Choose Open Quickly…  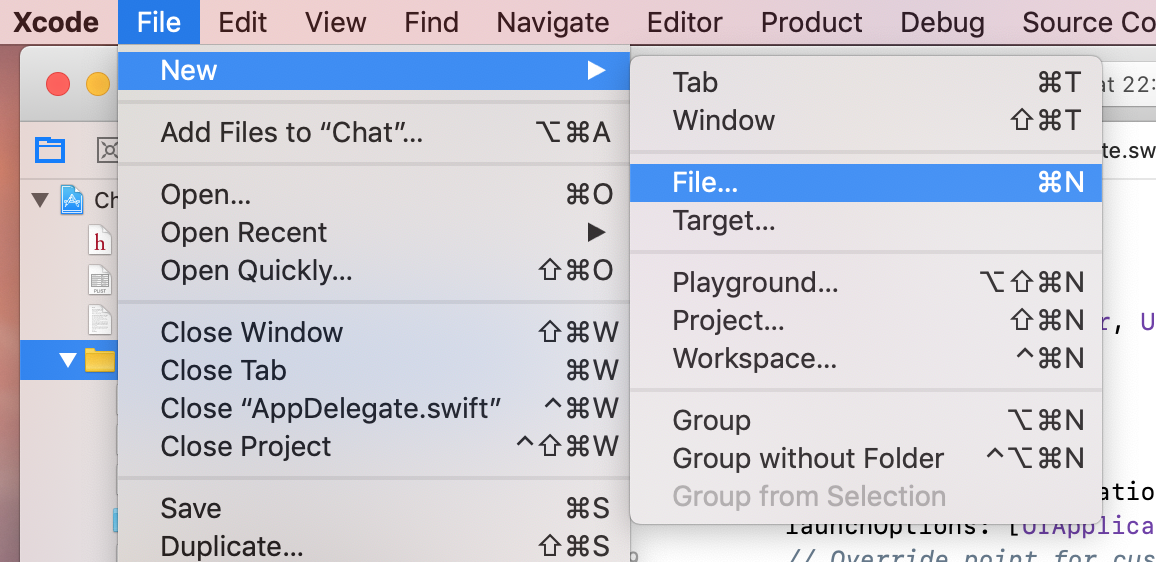pos(374,271)
